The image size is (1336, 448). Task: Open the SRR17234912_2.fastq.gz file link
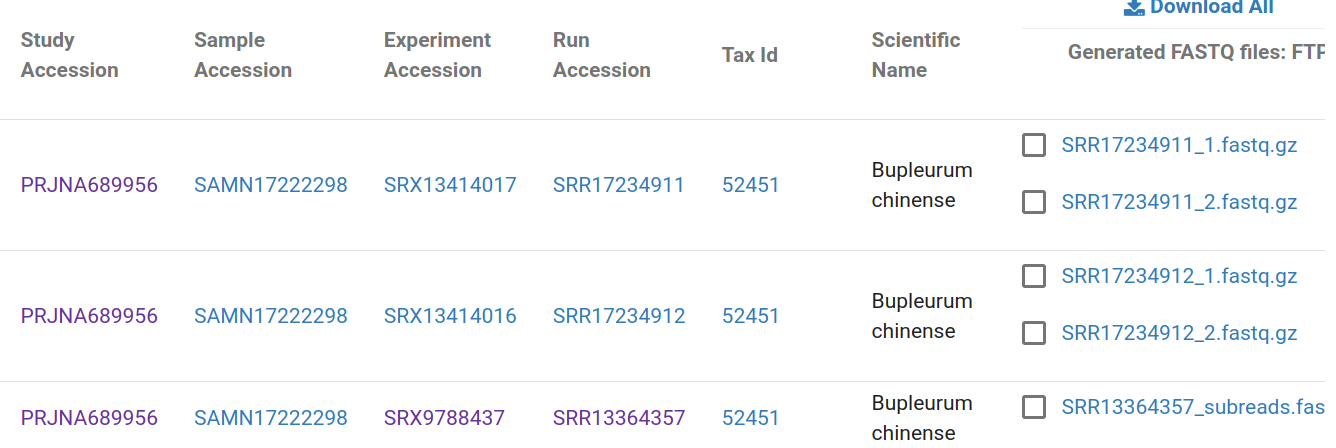(x=1179, y=333)
